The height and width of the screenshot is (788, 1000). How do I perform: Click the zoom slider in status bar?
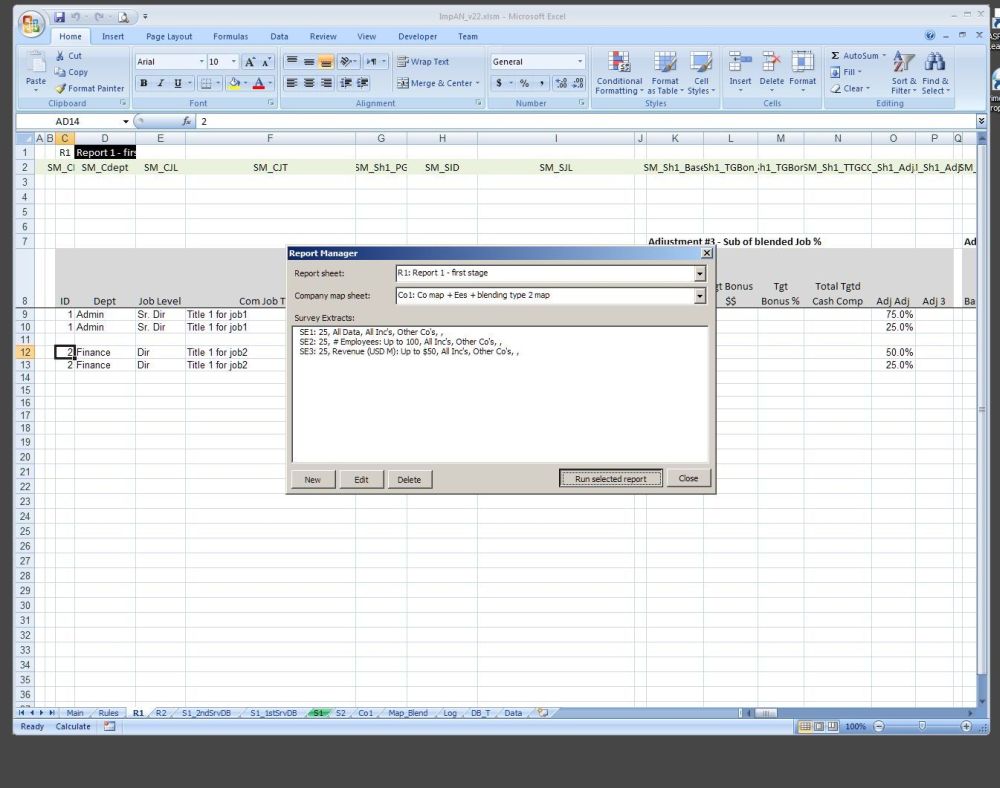pyautogui.click(x=921, y=726)
